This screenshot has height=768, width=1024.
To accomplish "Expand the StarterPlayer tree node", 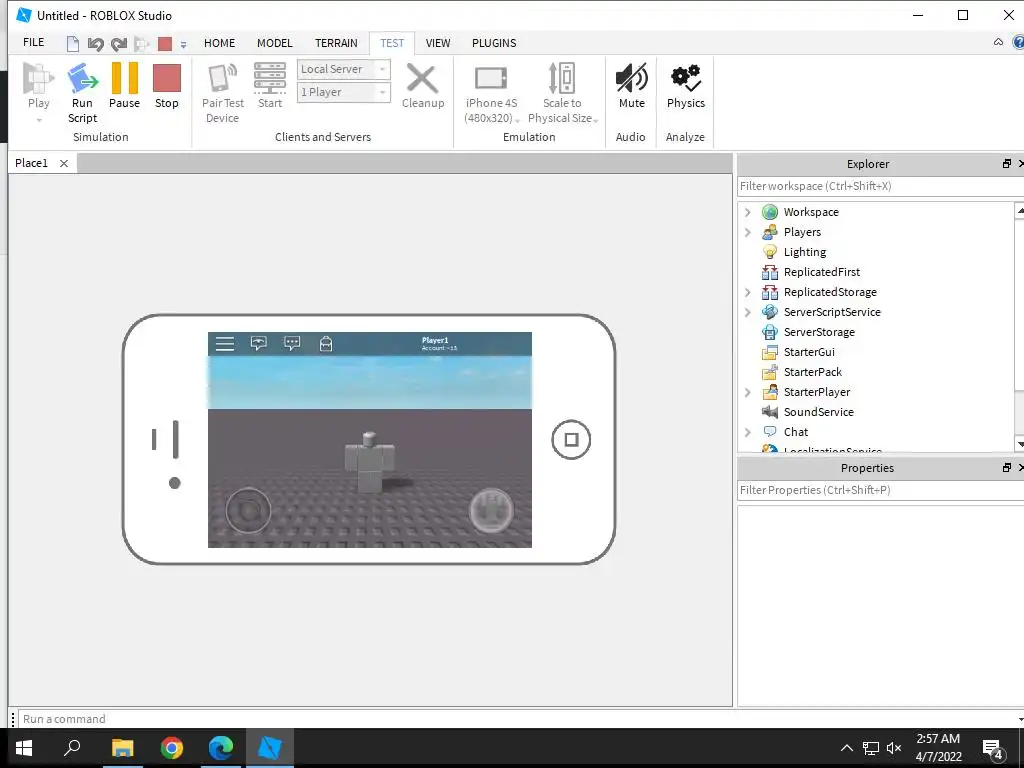I will pos(748,392).
